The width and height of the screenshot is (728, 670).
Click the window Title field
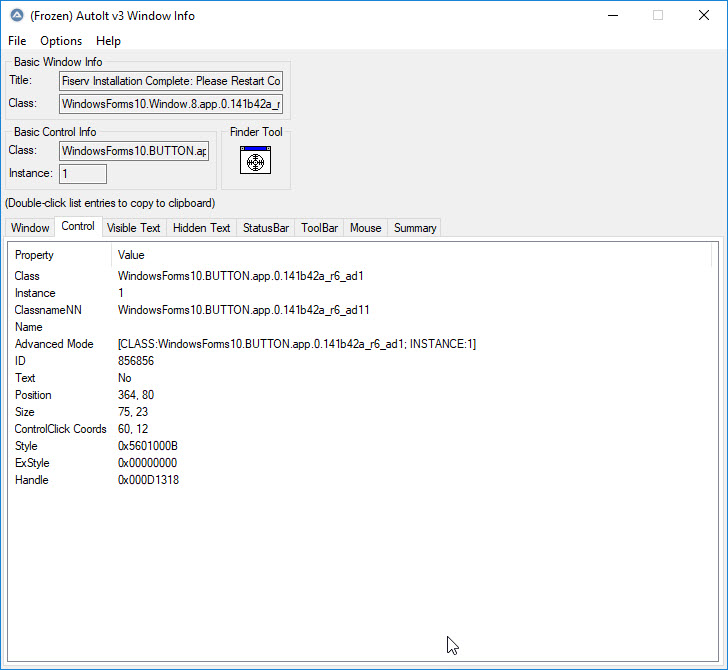click(171, 81)
